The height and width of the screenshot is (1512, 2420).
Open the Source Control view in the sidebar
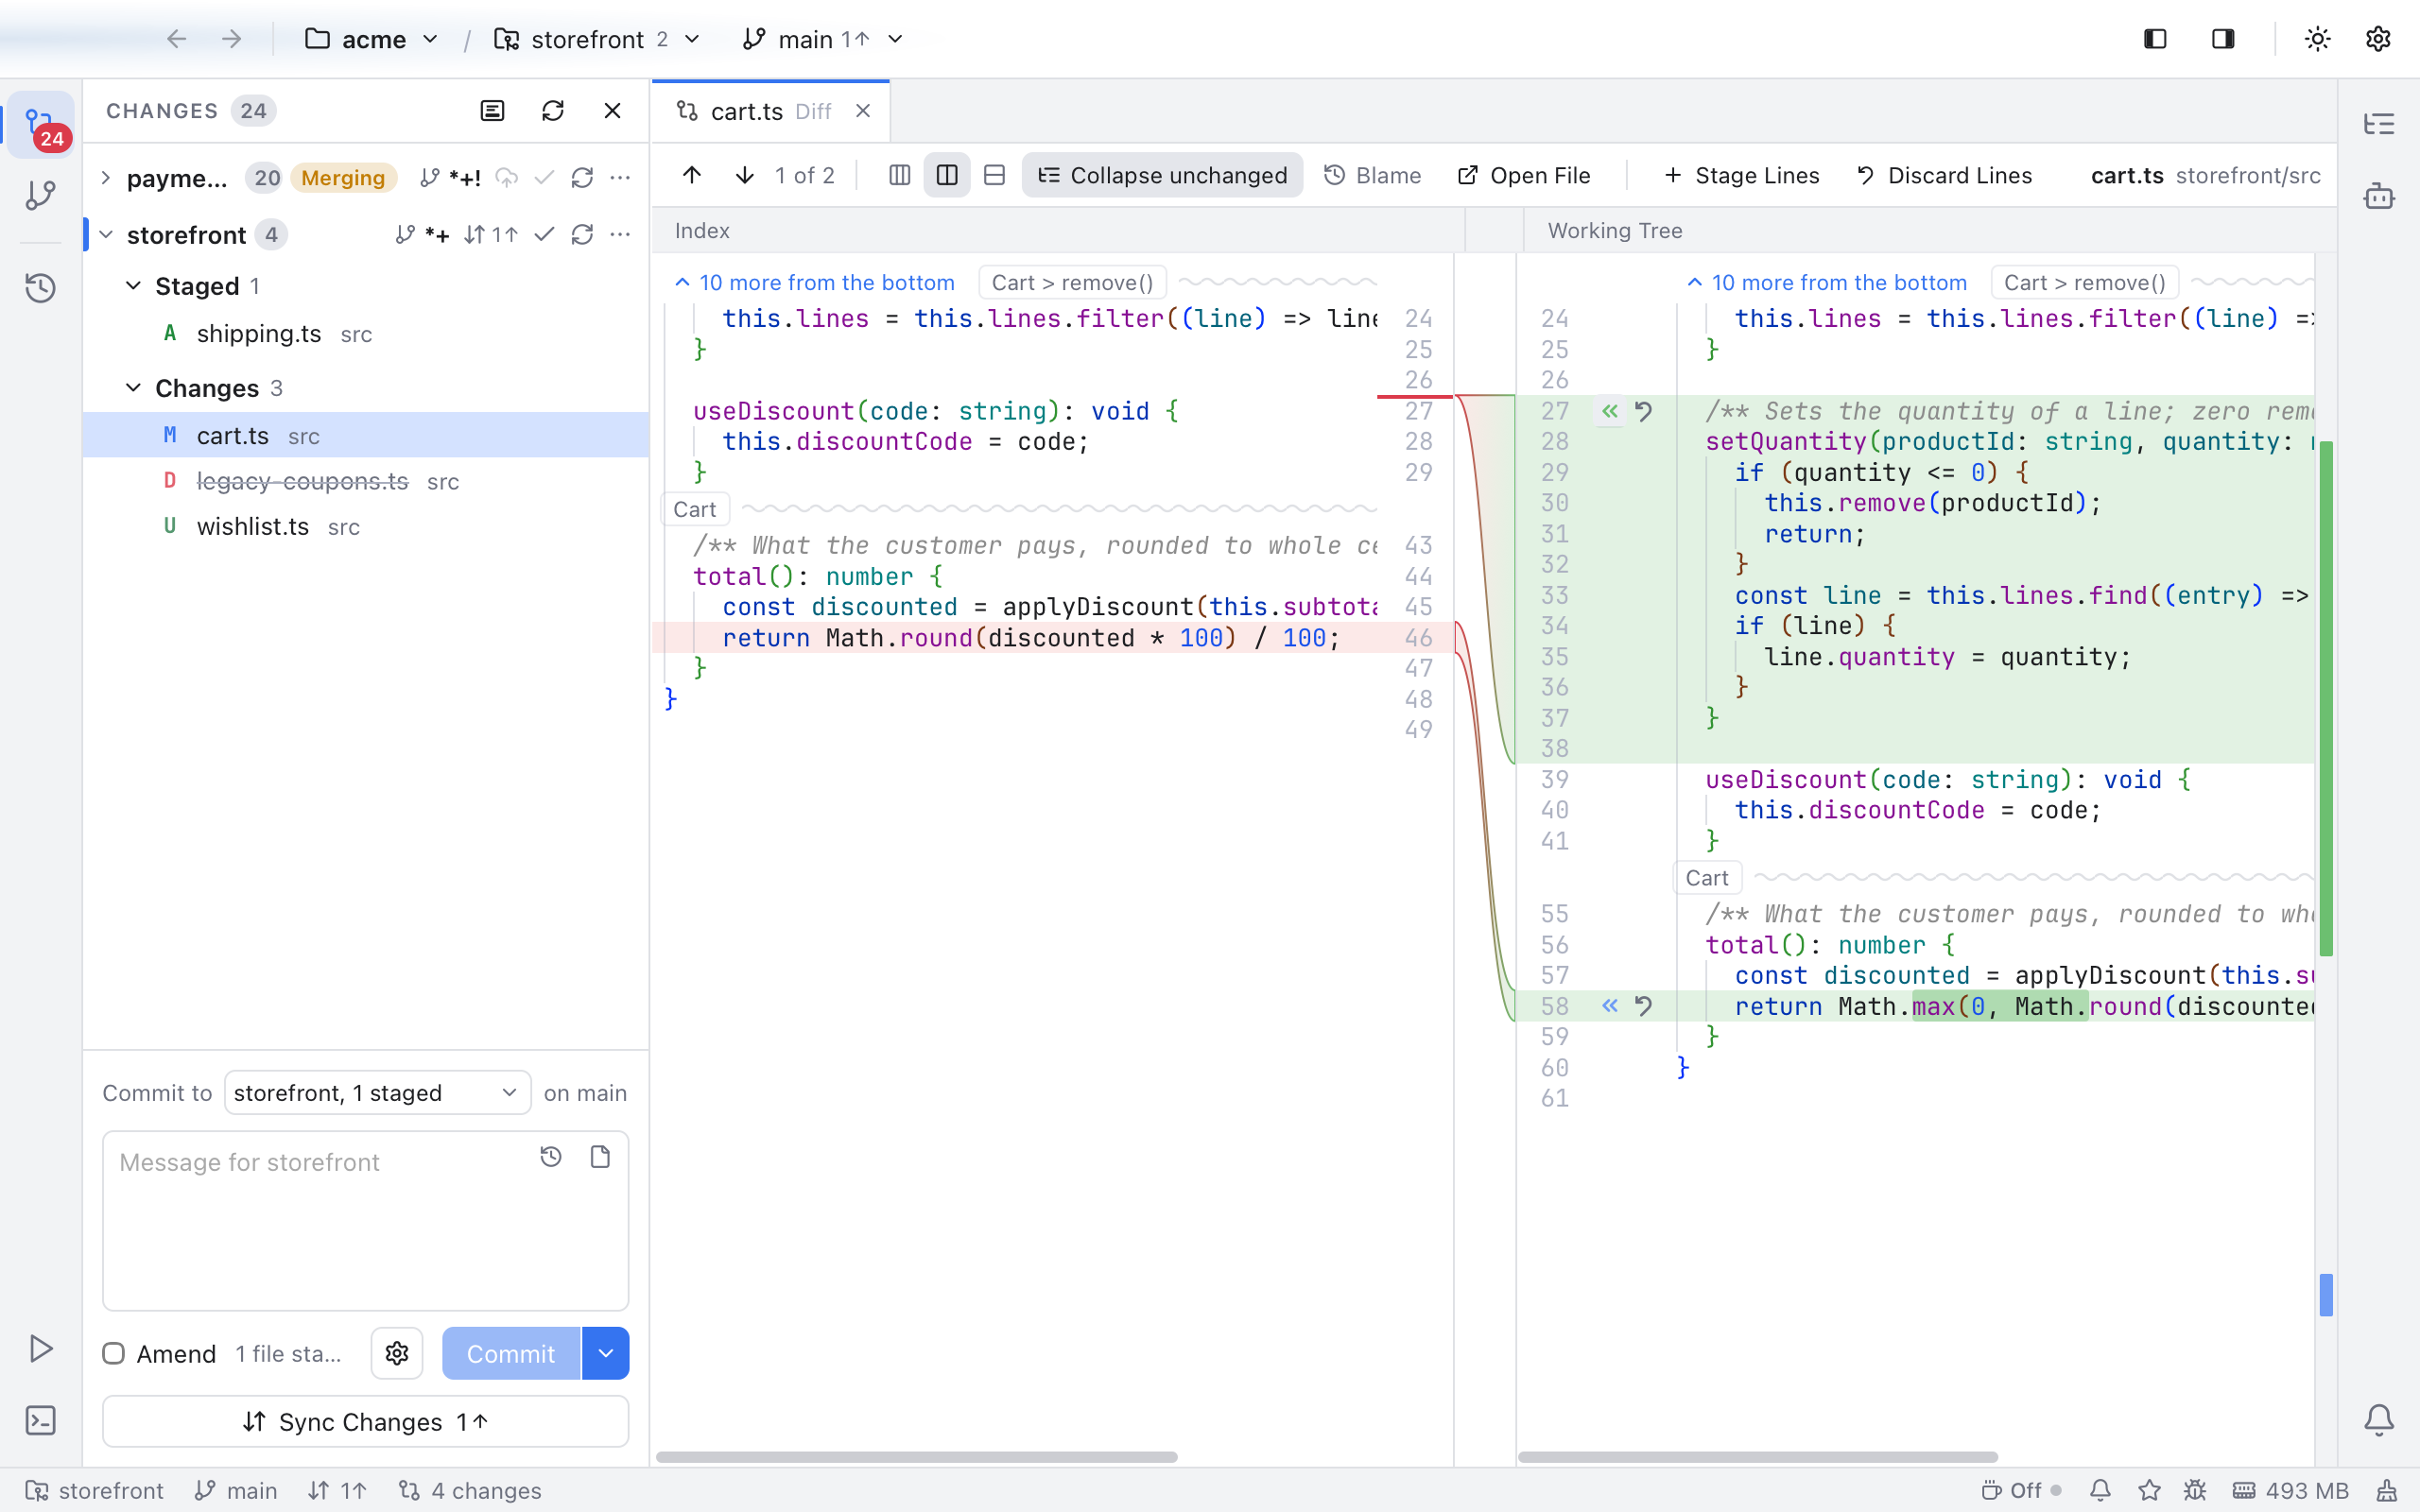(x=41, y=125)
